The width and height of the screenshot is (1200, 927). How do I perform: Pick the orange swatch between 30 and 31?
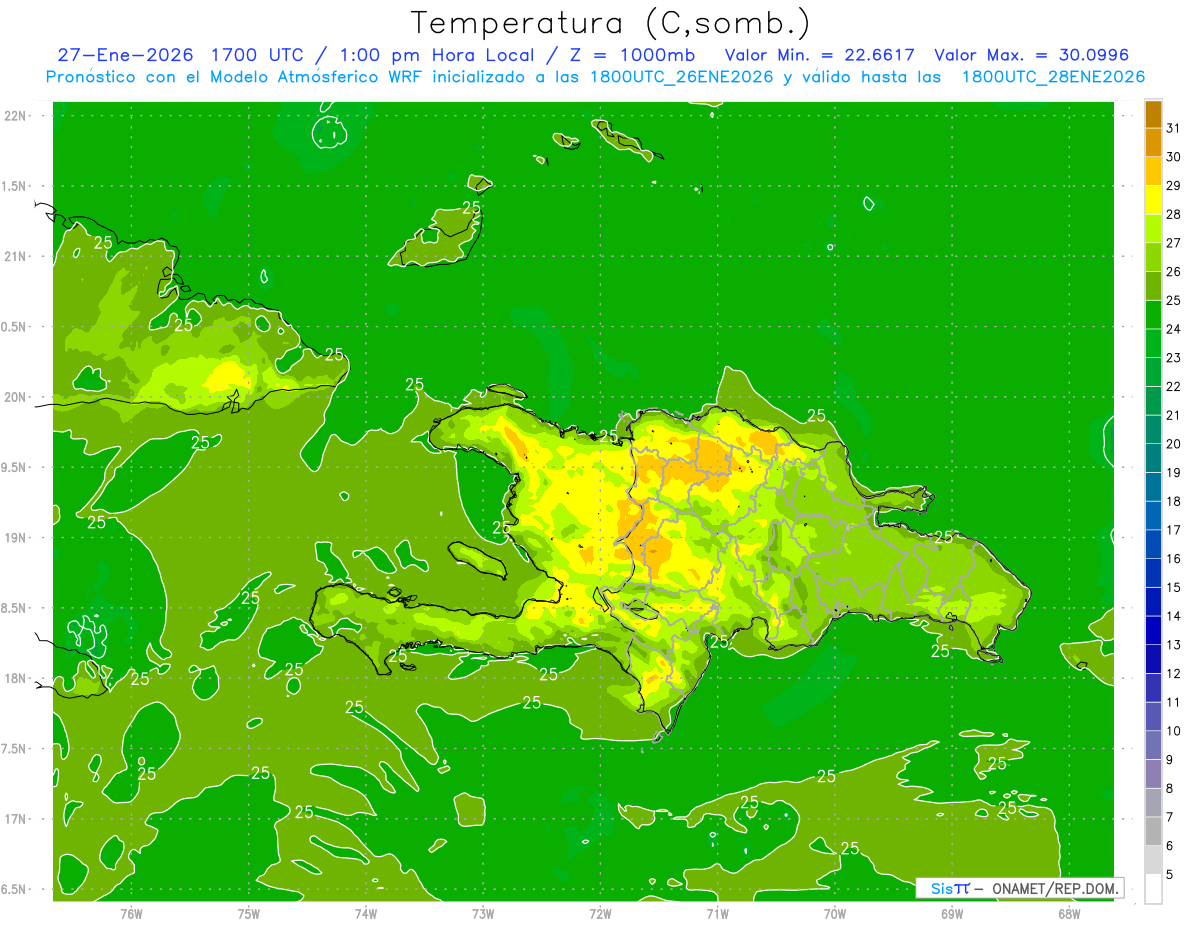point(1153,143)
